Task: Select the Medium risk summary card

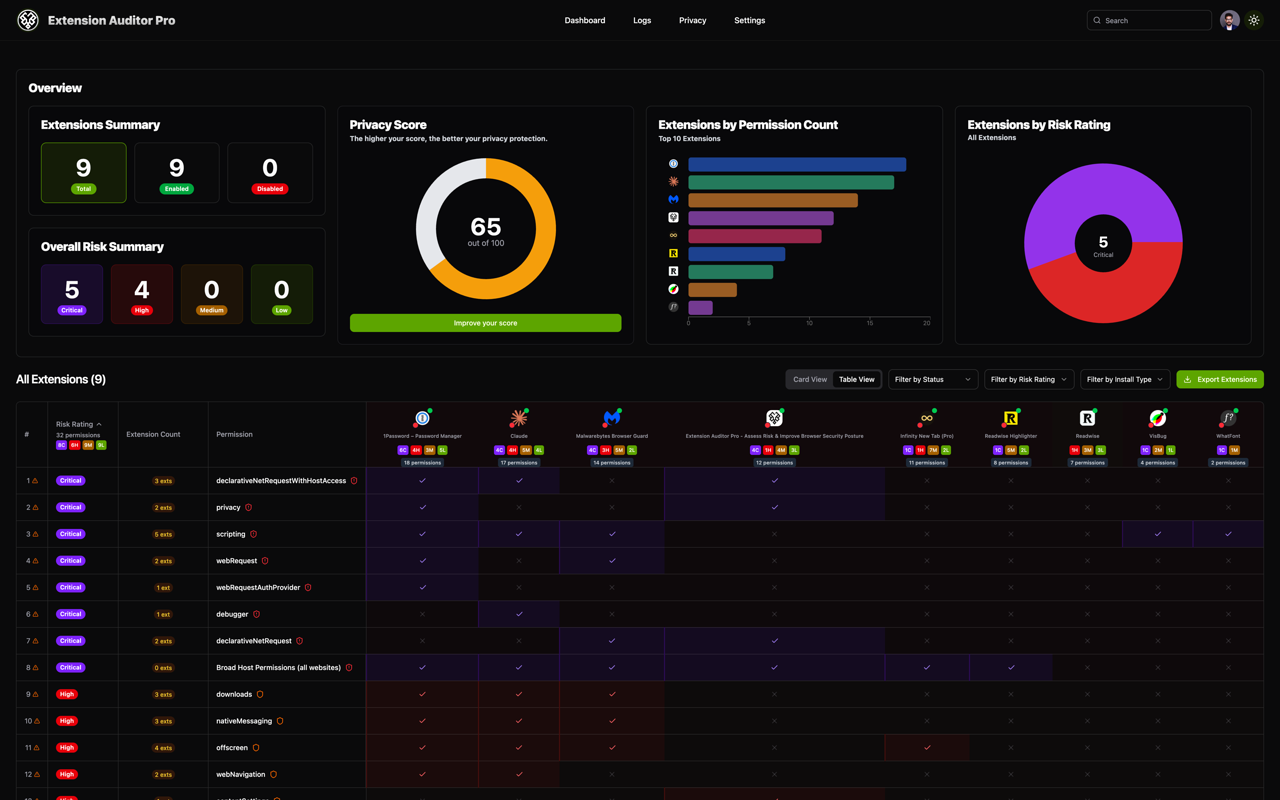Action: 212,294
